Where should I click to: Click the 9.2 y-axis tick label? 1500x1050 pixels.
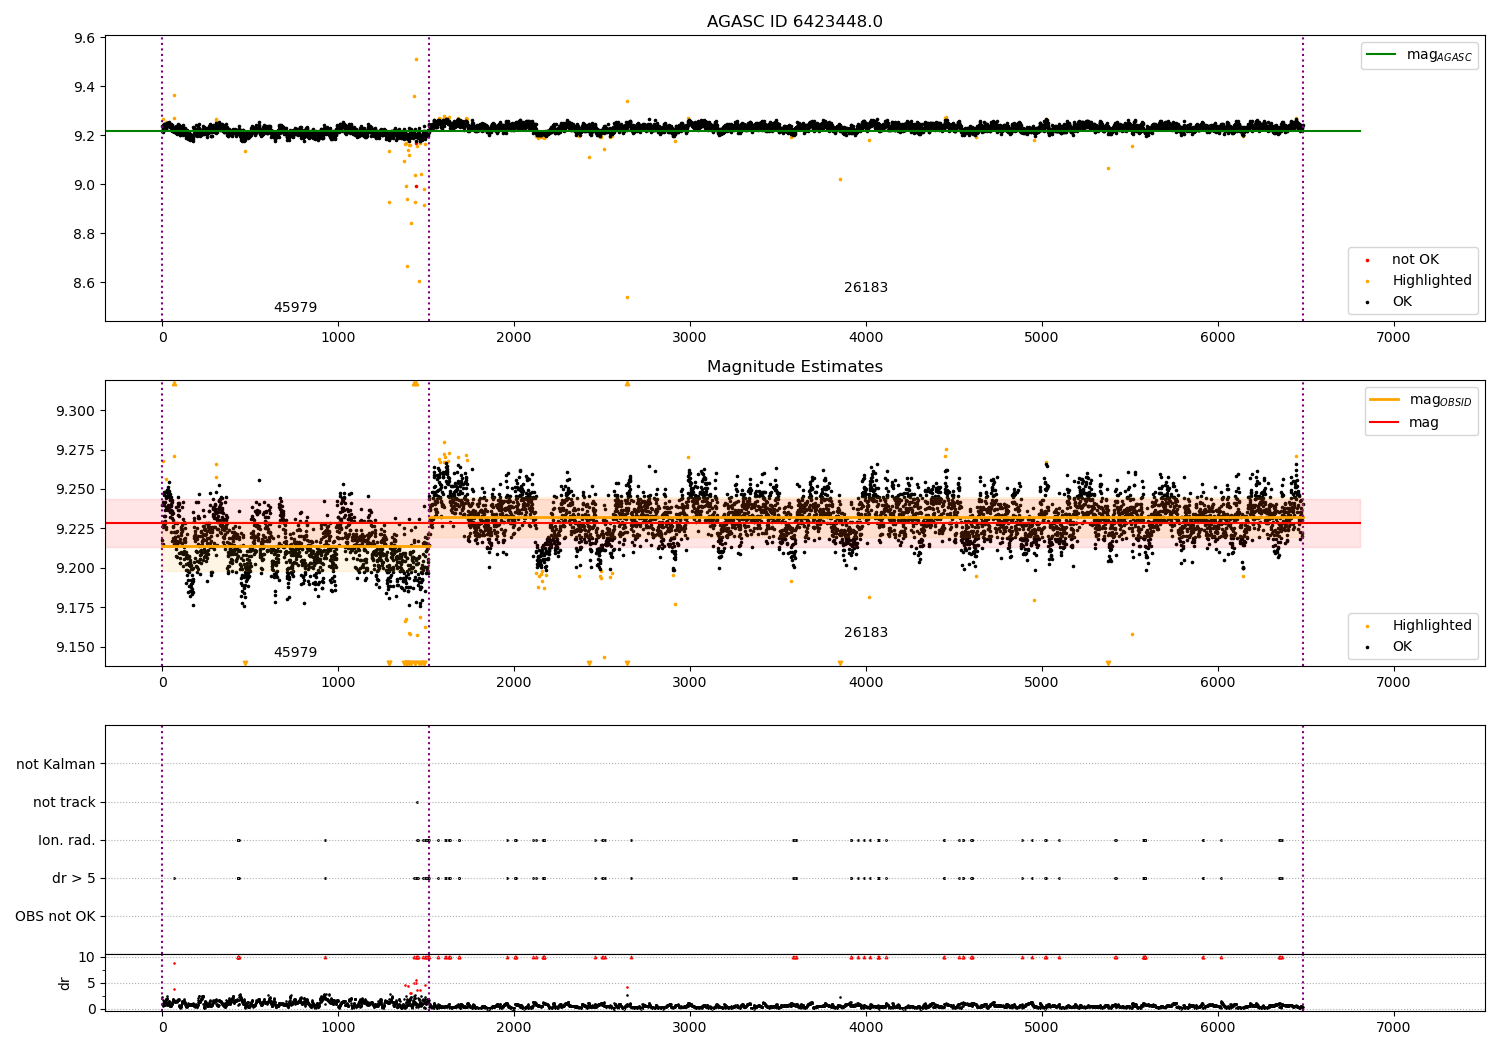[x=85, y=137]
